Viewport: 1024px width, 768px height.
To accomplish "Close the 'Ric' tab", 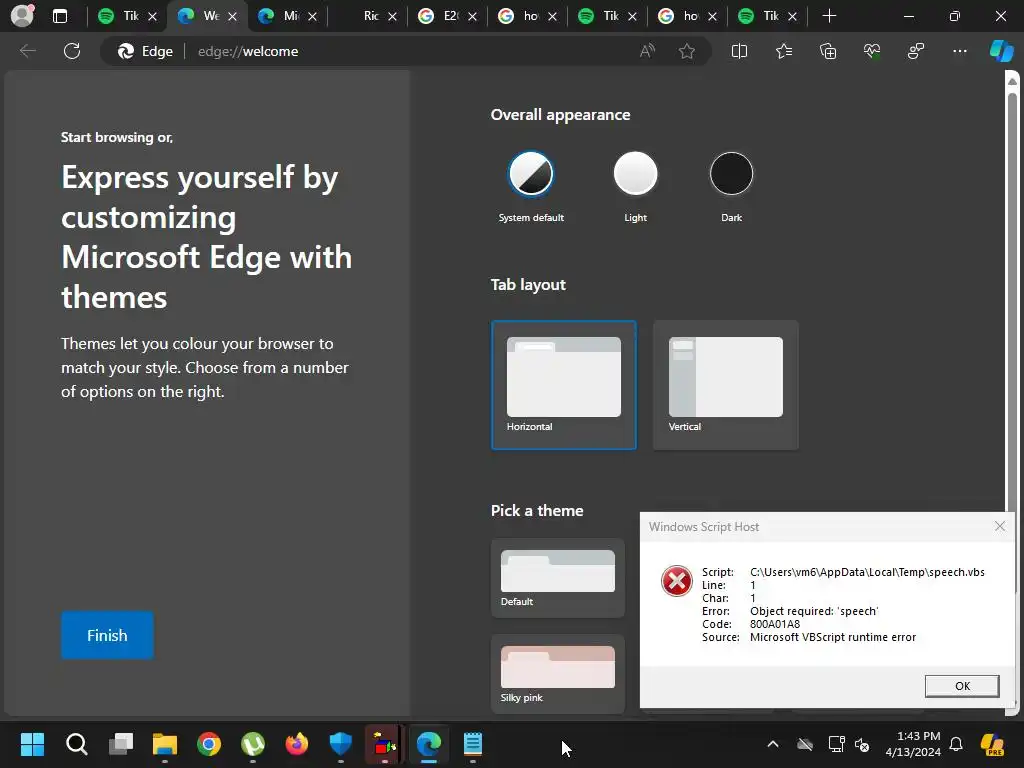I will point(392,16).
